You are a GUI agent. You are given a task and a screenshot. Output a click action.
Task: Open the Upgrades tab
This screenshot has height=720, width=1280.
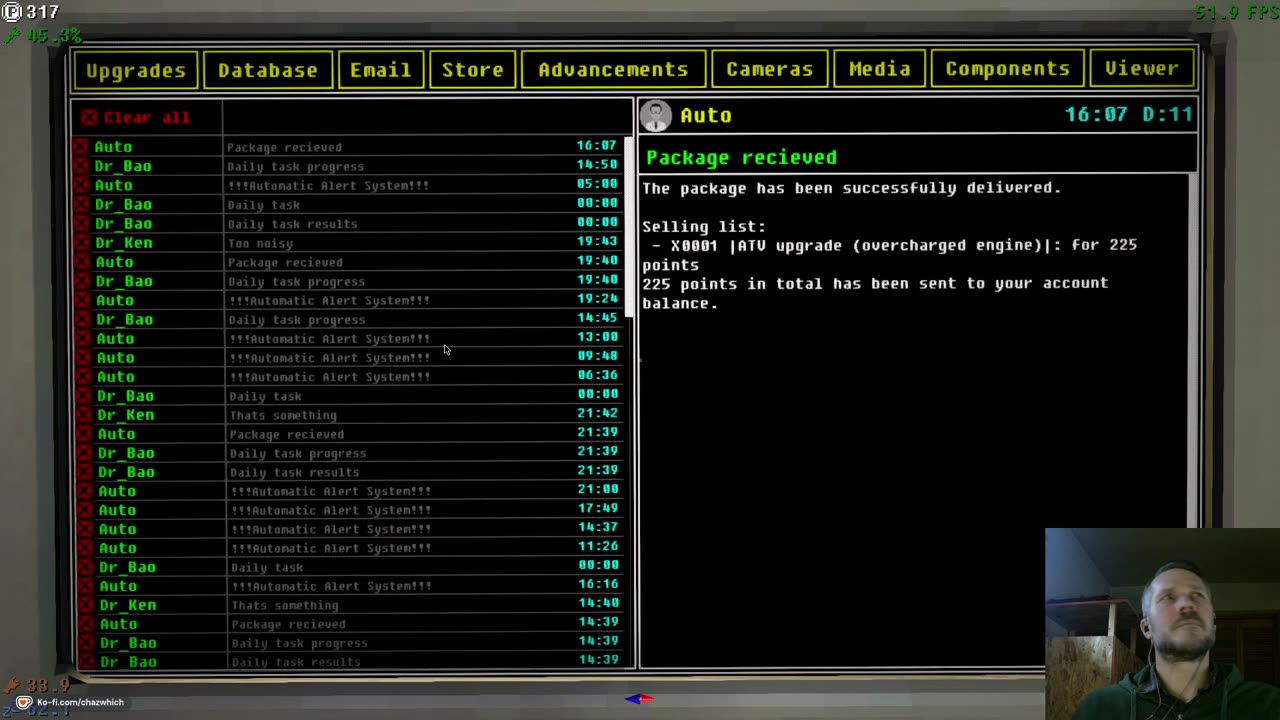[135, 70]
